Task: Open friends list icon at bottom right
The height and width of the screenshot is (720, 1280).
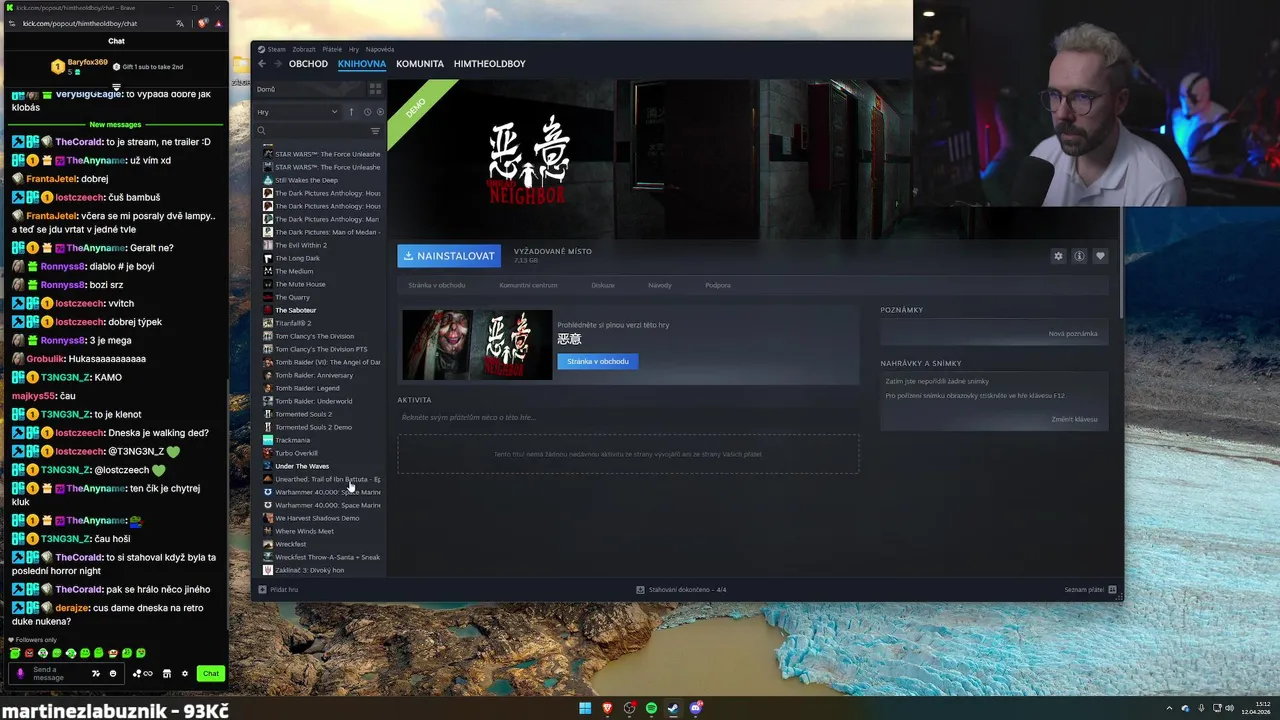Action: click(x=1112, y=590)
